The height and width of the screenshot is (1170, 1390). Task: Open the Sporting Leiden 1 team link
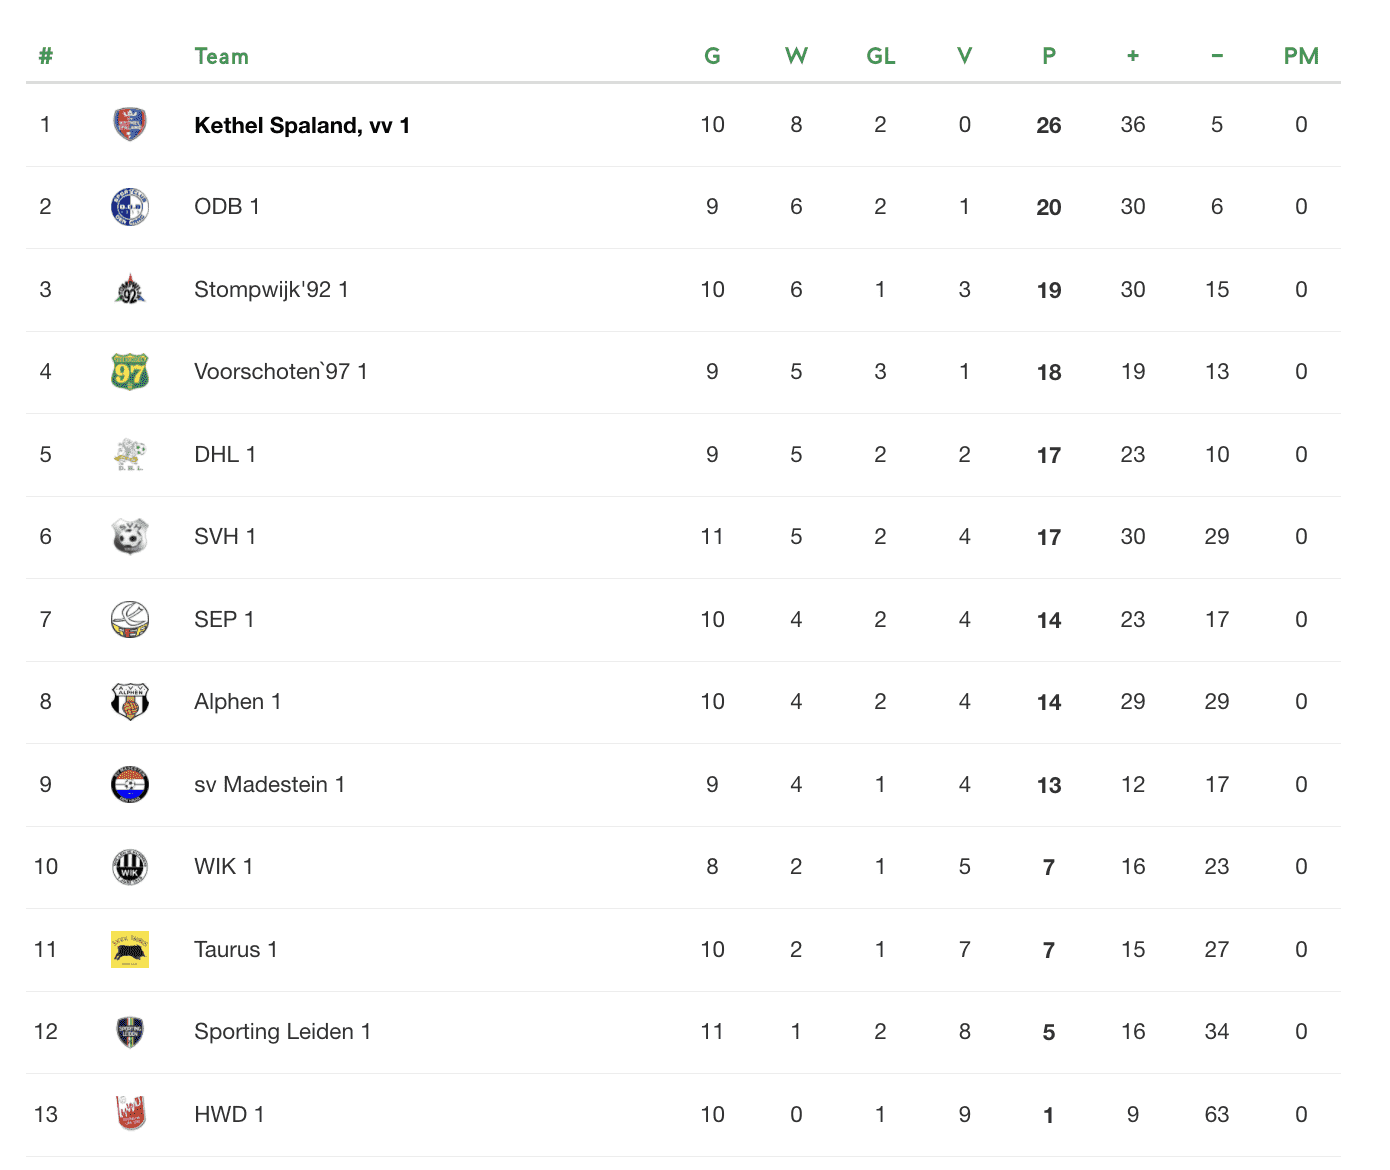point(283,1032)
